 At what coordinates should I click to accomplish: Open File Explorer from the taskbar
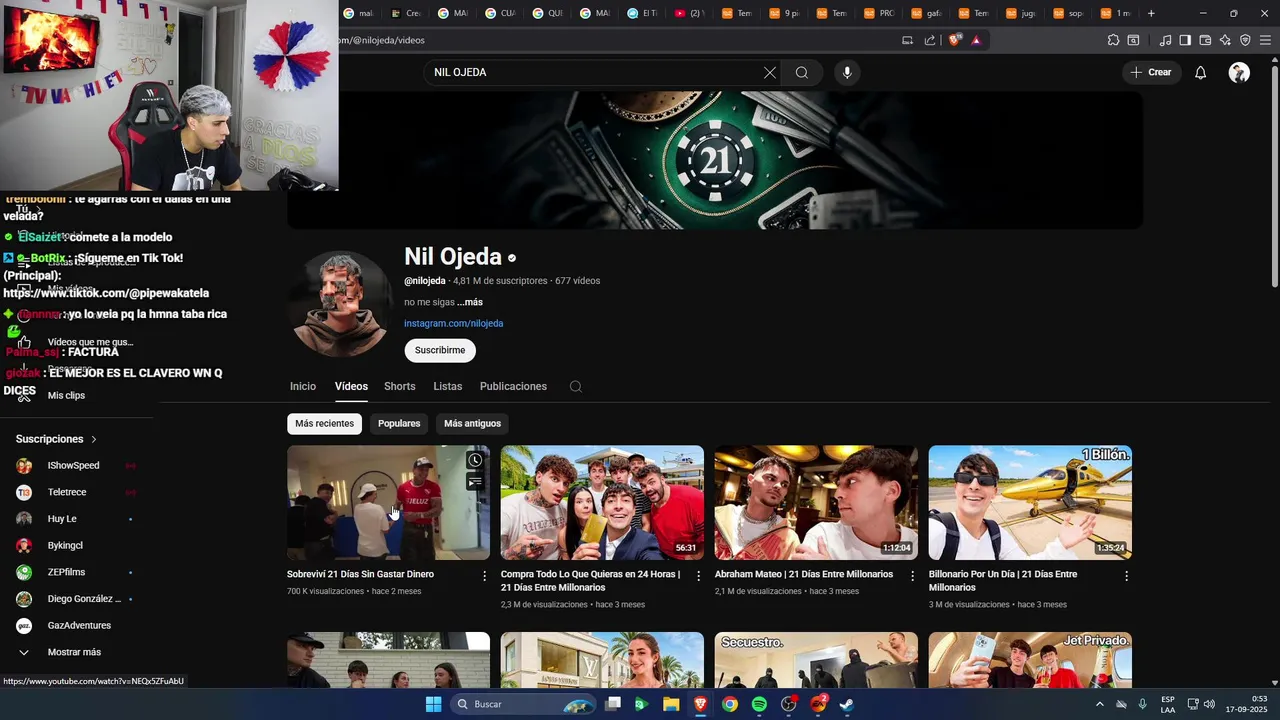671,704
